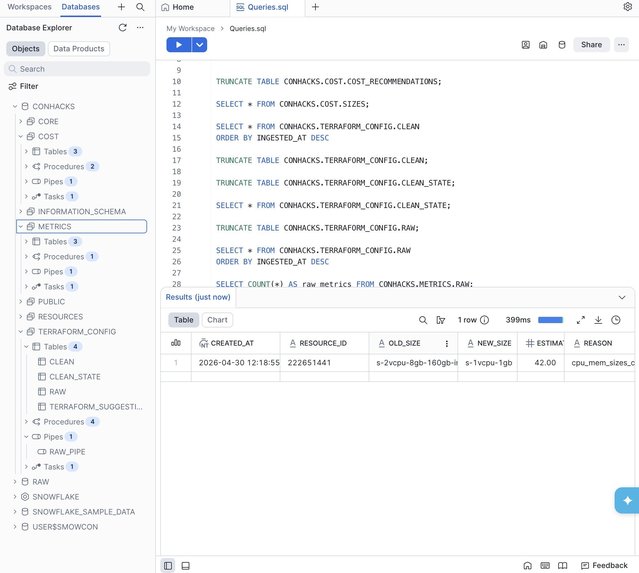Expand the RESOURCES schema

pos(20,317)
